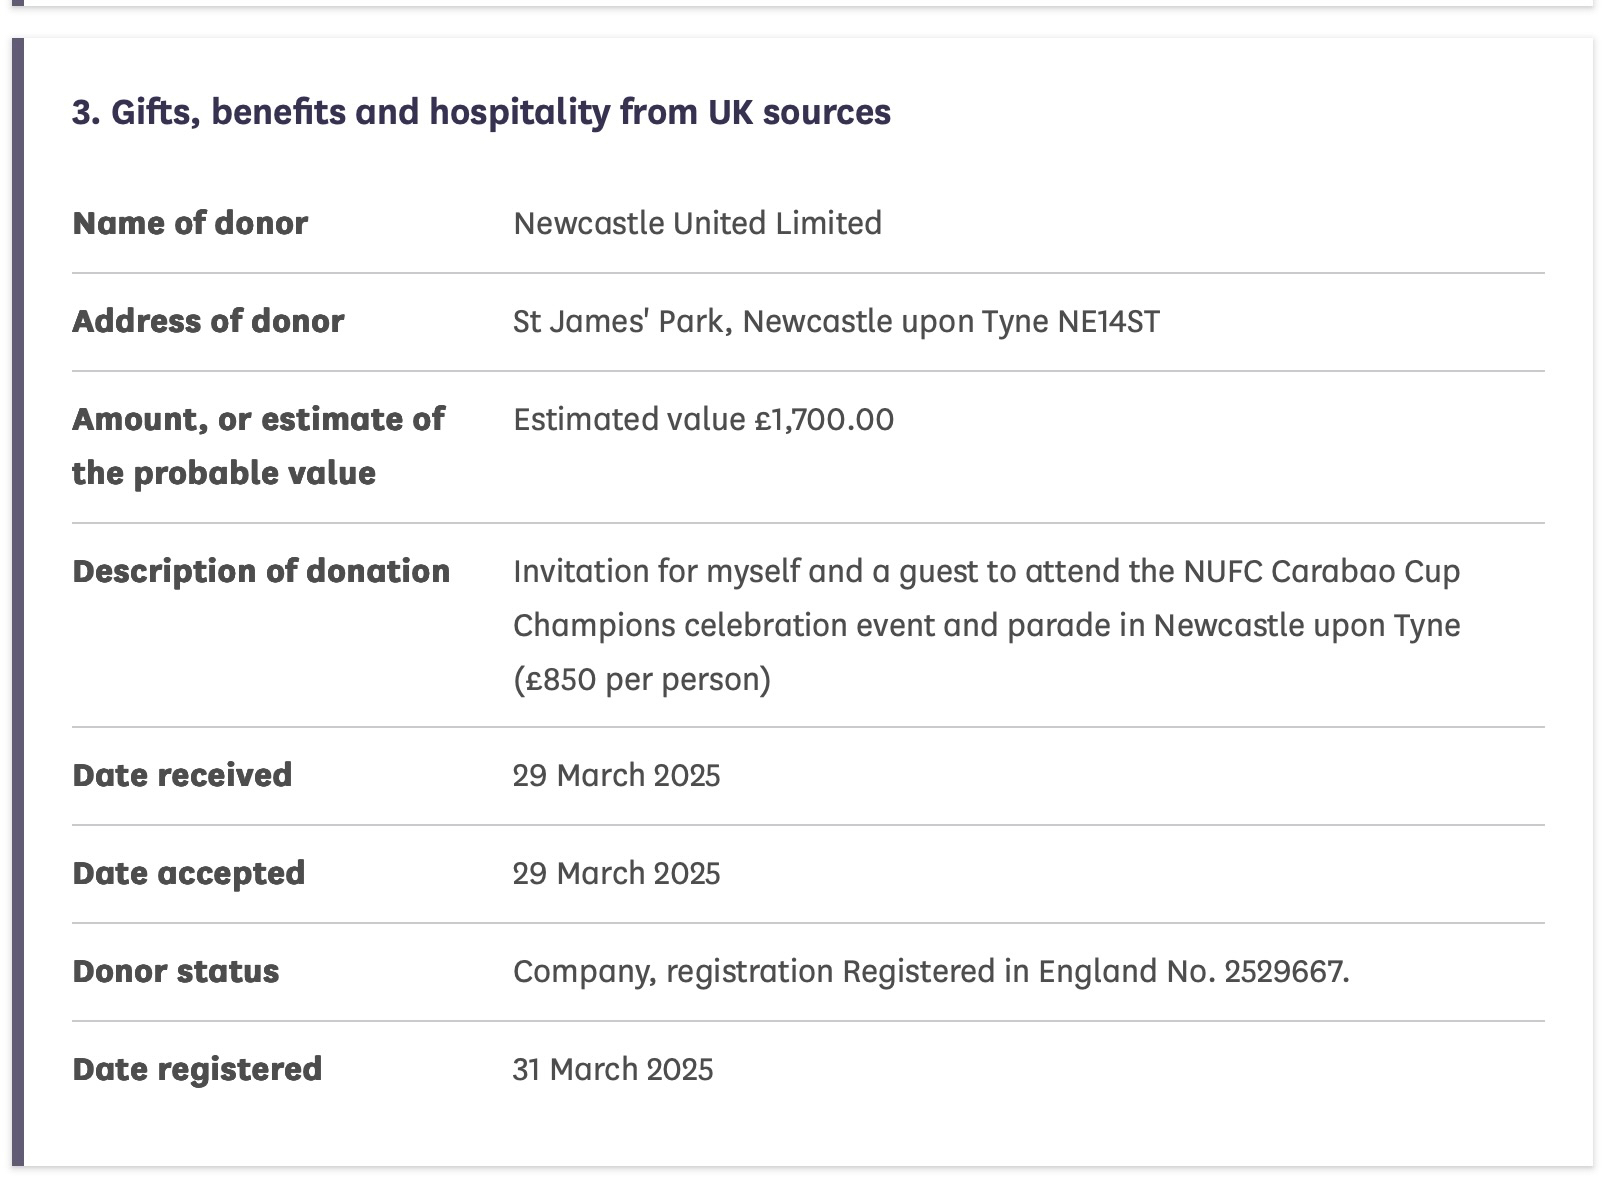Viewport: 1615px width, 1187px height.
Task: Click the 'Date accepted' label
Action: [x=188, y=873]
